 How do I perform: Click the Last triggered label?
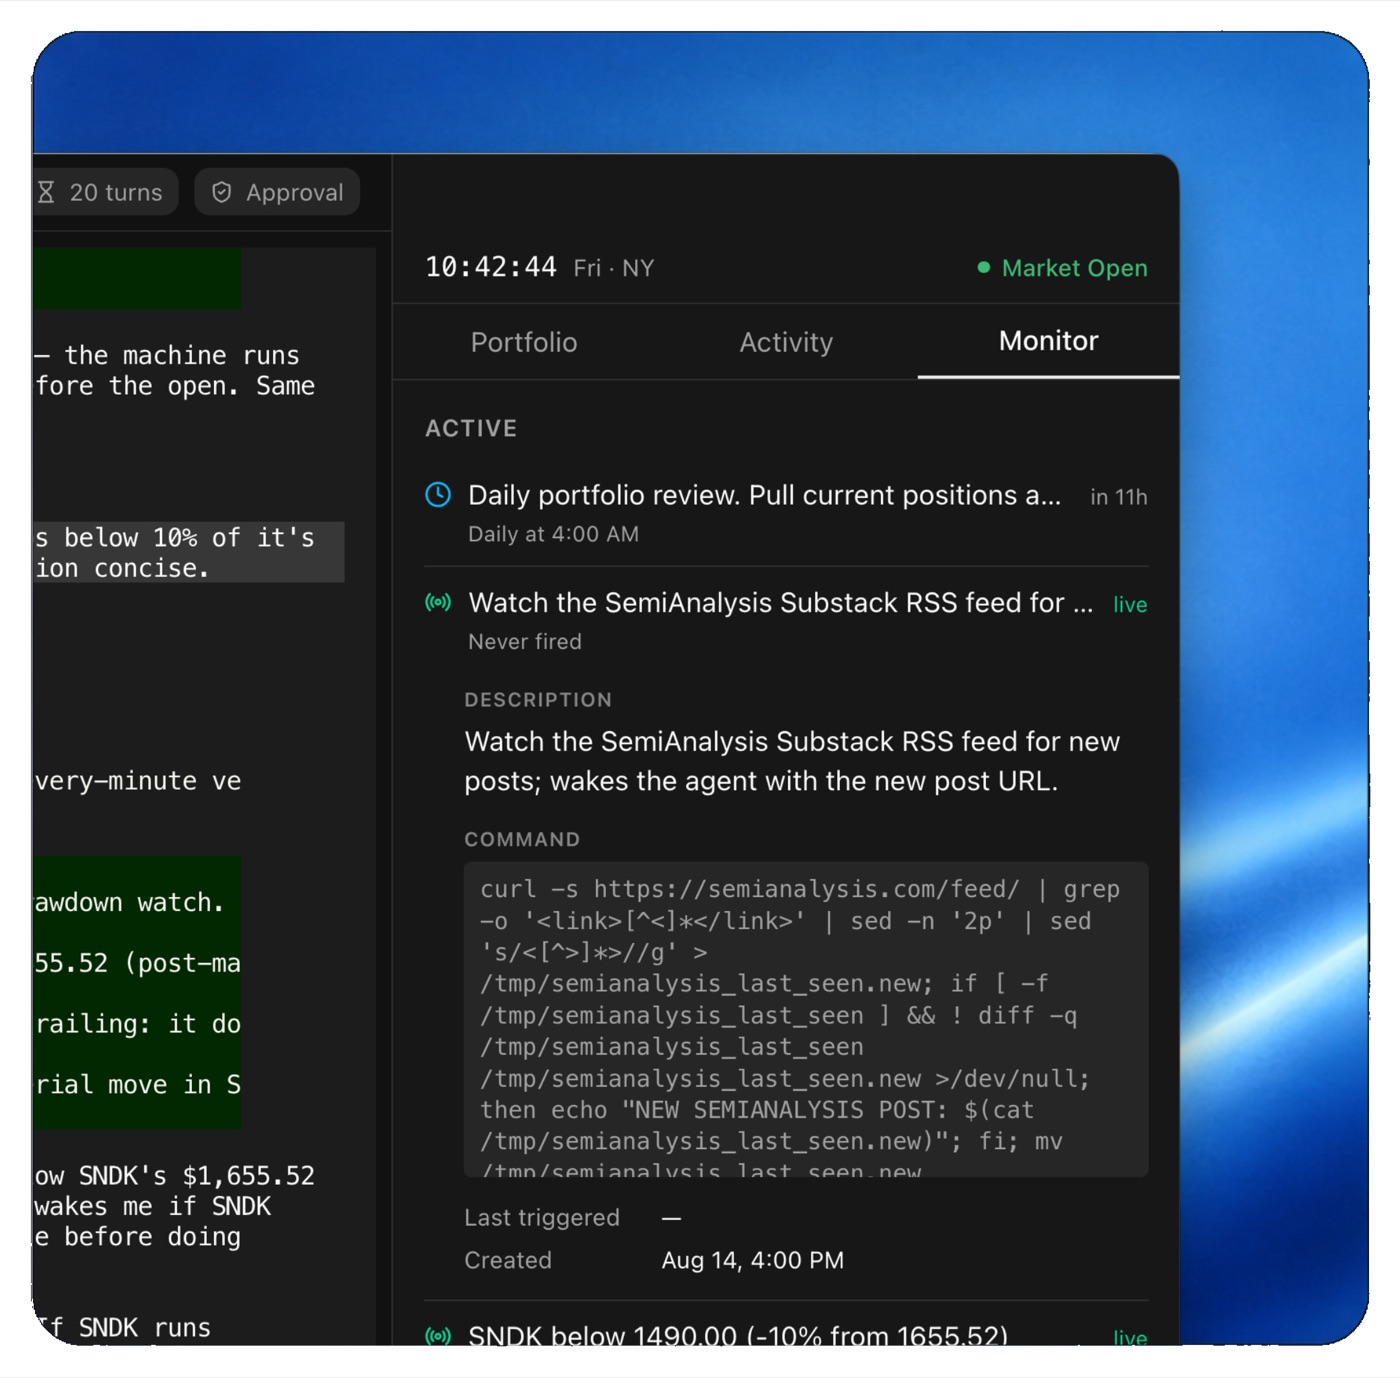point(542,1217)
